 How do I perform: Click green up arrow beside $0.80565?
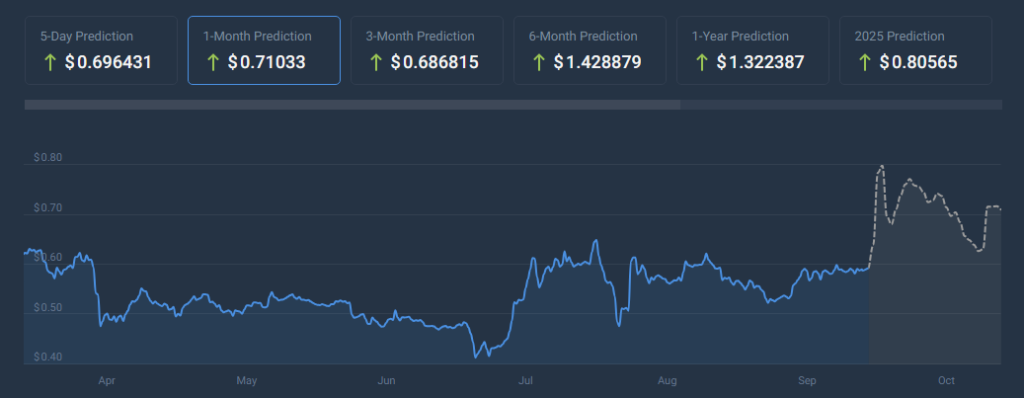click(864, 63)
